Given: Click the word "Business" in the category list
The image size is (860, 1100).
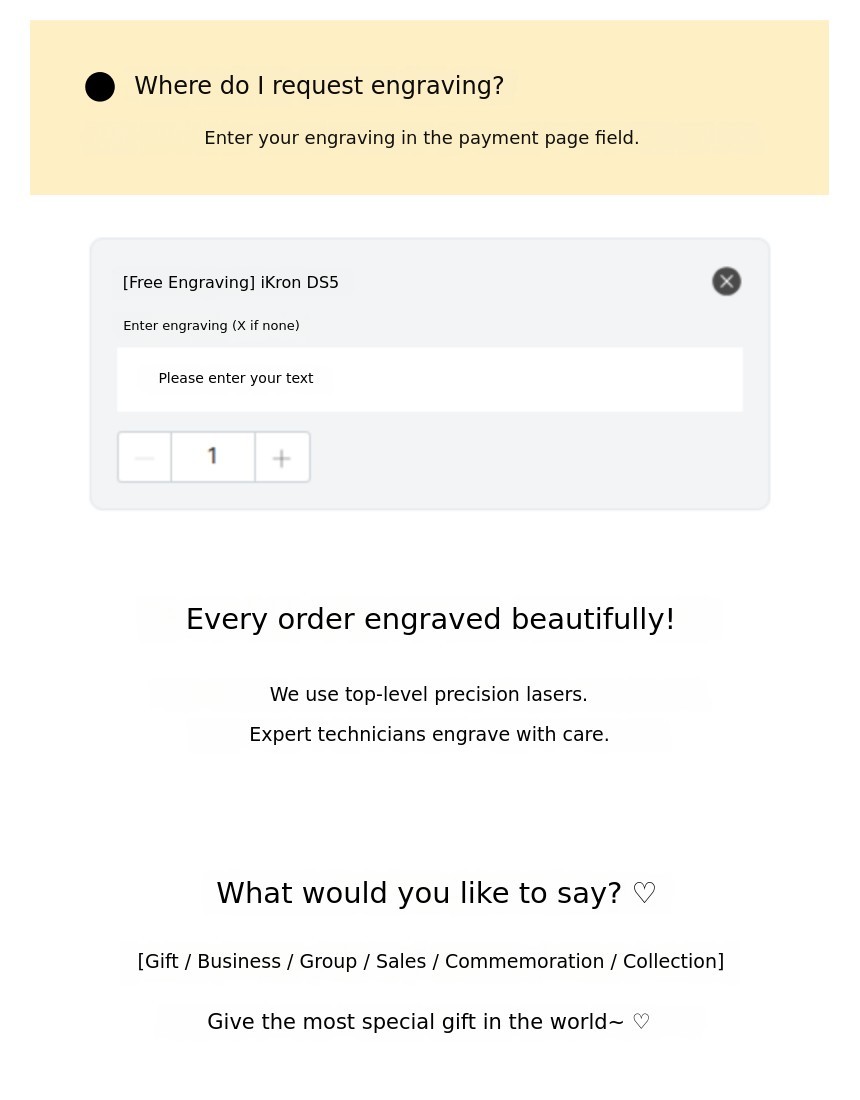Looking at the screenshot, I should 239,962.
